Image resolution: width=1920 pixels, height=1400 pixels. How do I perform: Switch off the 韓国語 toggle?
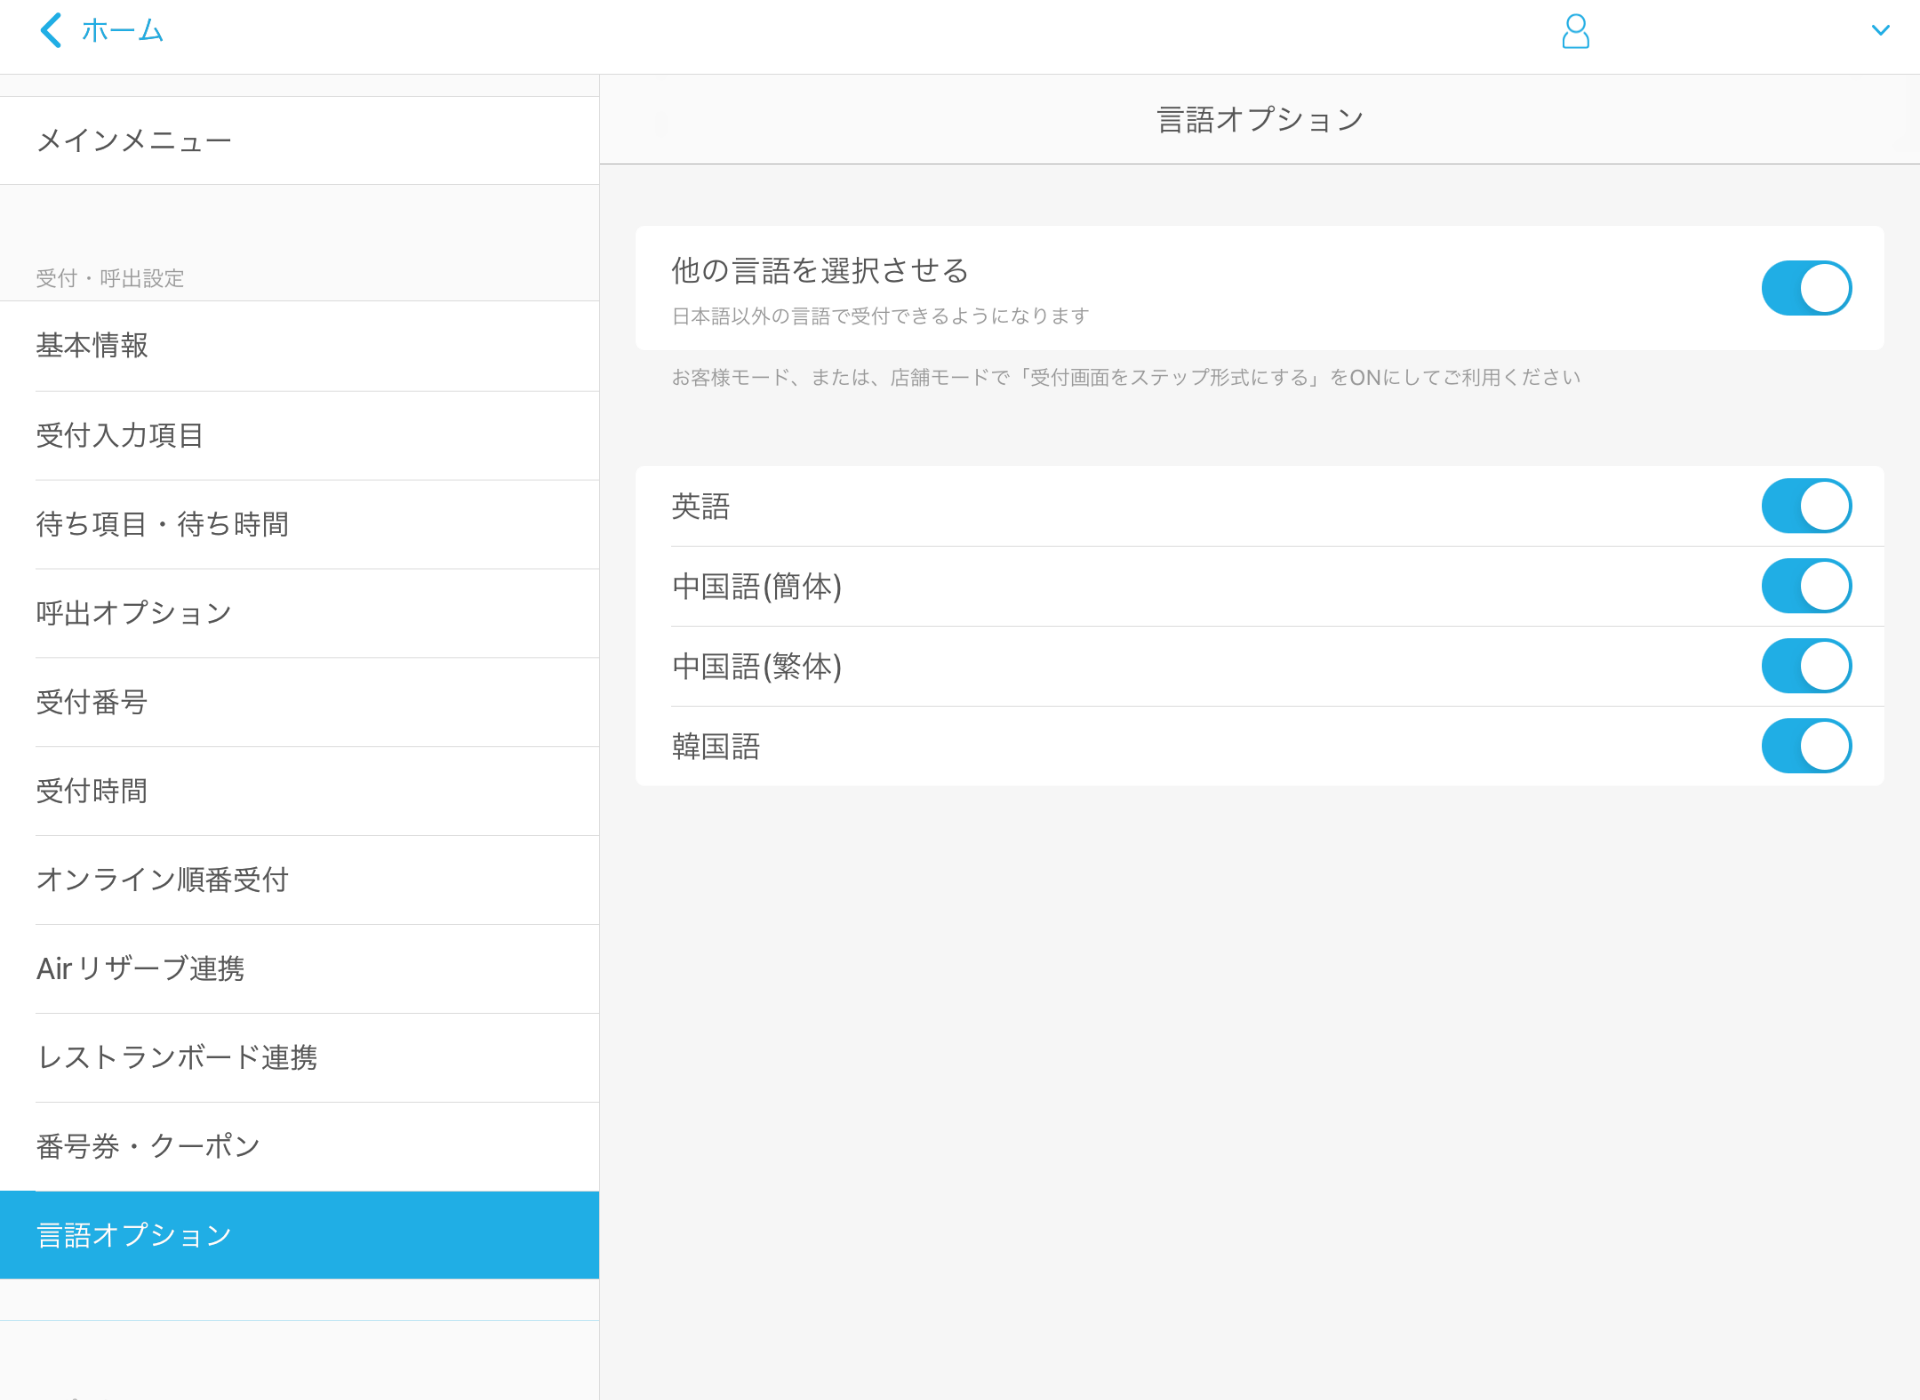[x=1806, y=746]
